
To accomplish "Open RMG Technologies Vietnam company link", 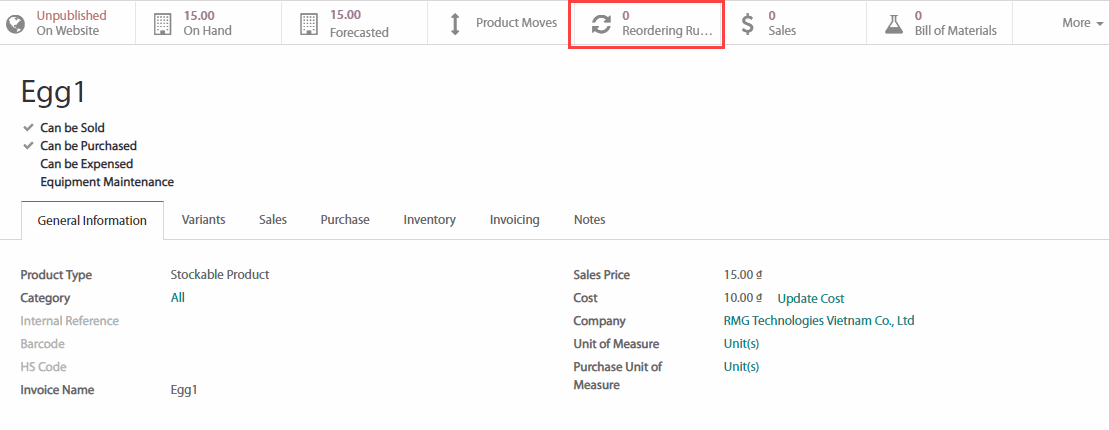I will click(x=818, y=321).
